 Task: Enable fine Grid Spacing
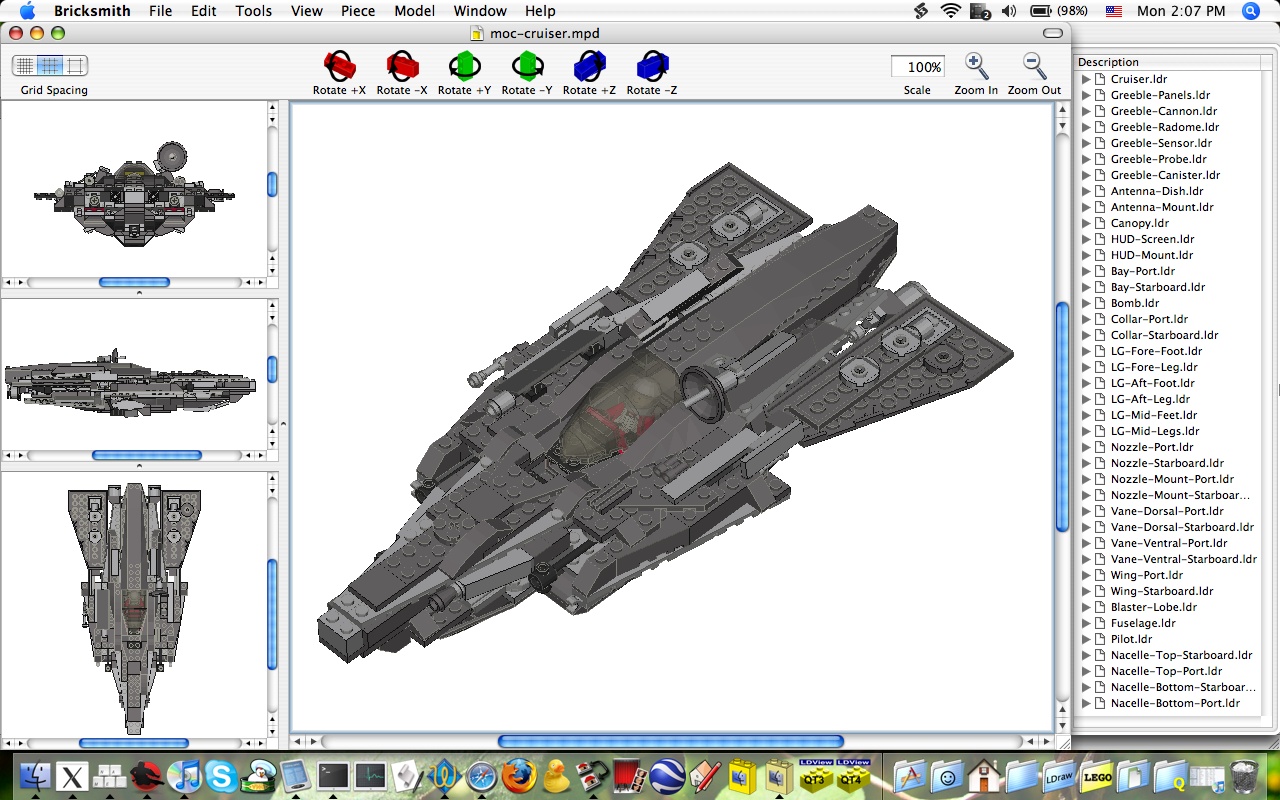tap(25, 64)
